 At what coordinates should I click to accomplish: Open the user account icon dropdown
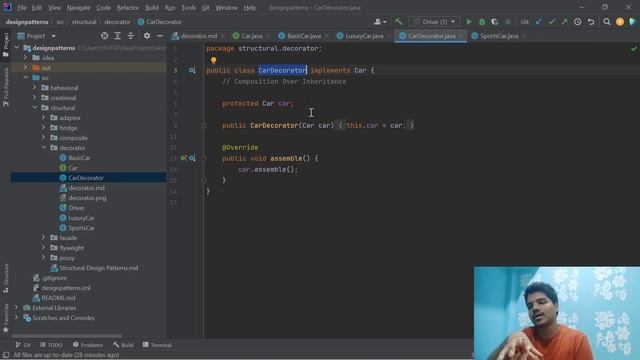(380, 22)
